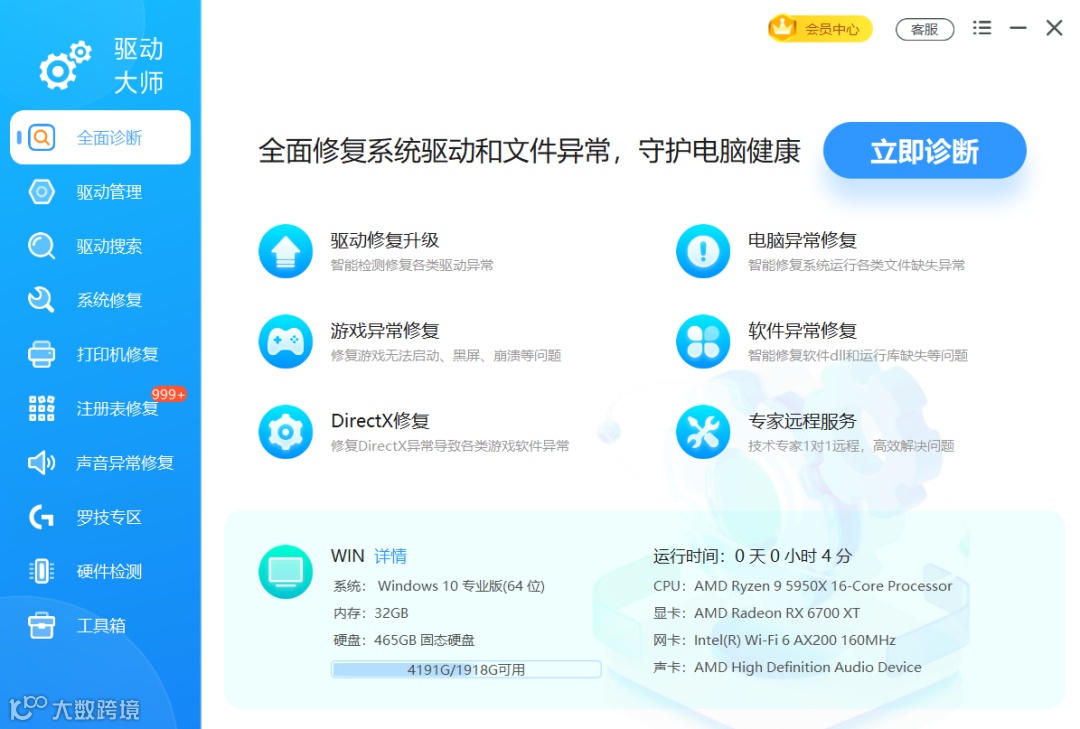
Task: Open the hamburger list menu icon
Action: (x=982, y=28)
